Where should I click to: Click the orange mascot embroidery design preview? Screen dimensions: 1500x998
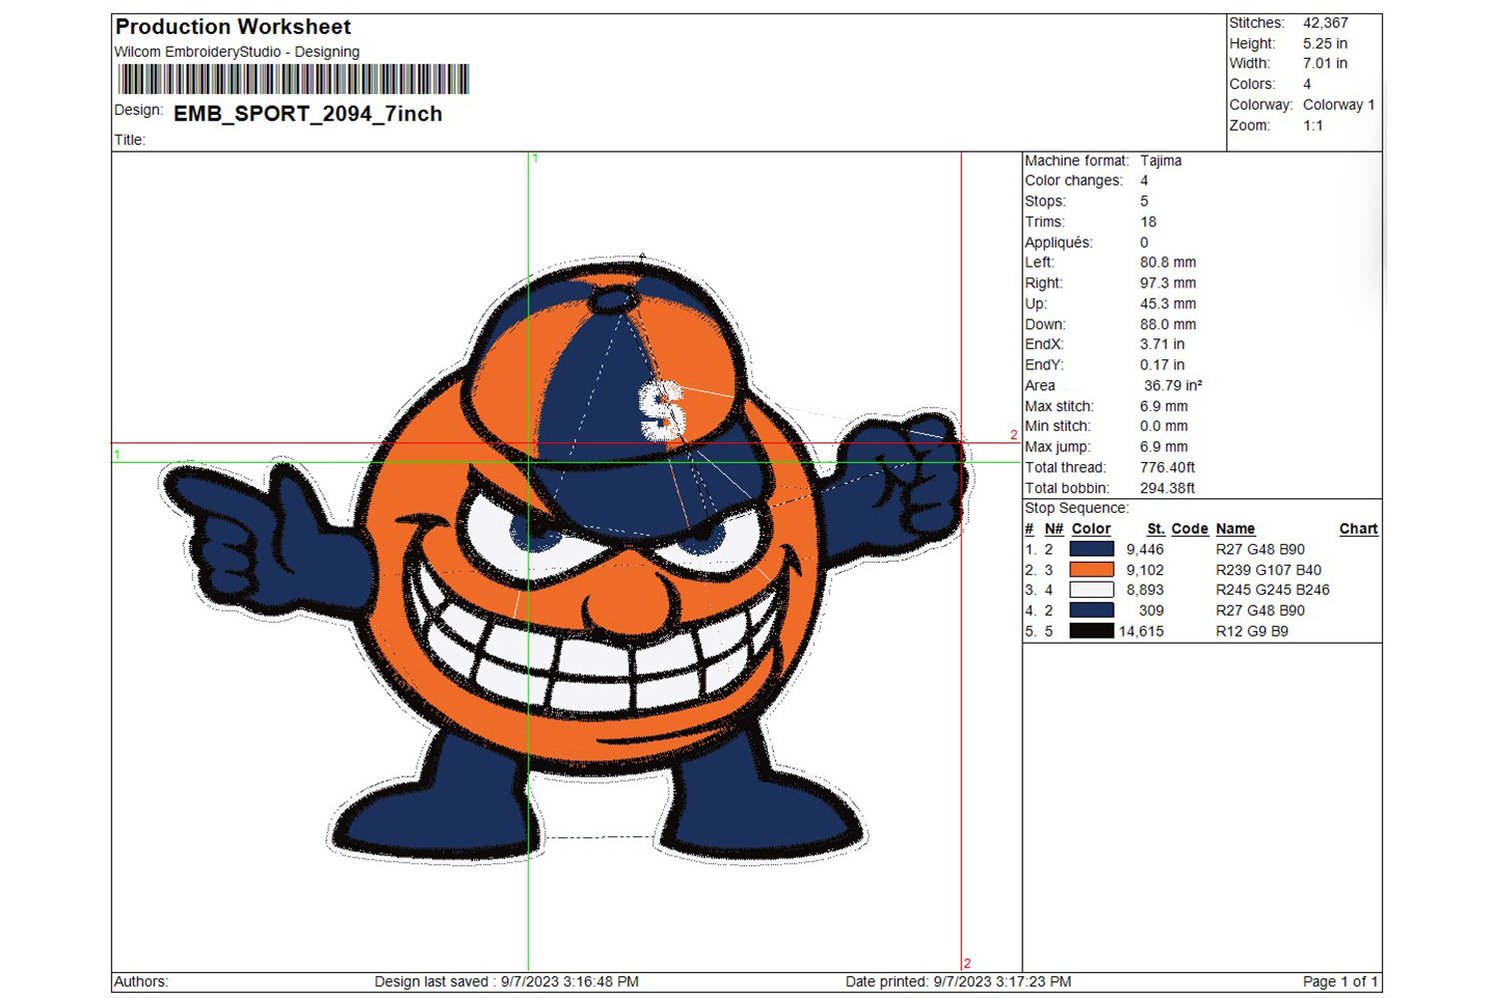pyautogui.click(x=566, y=558)
